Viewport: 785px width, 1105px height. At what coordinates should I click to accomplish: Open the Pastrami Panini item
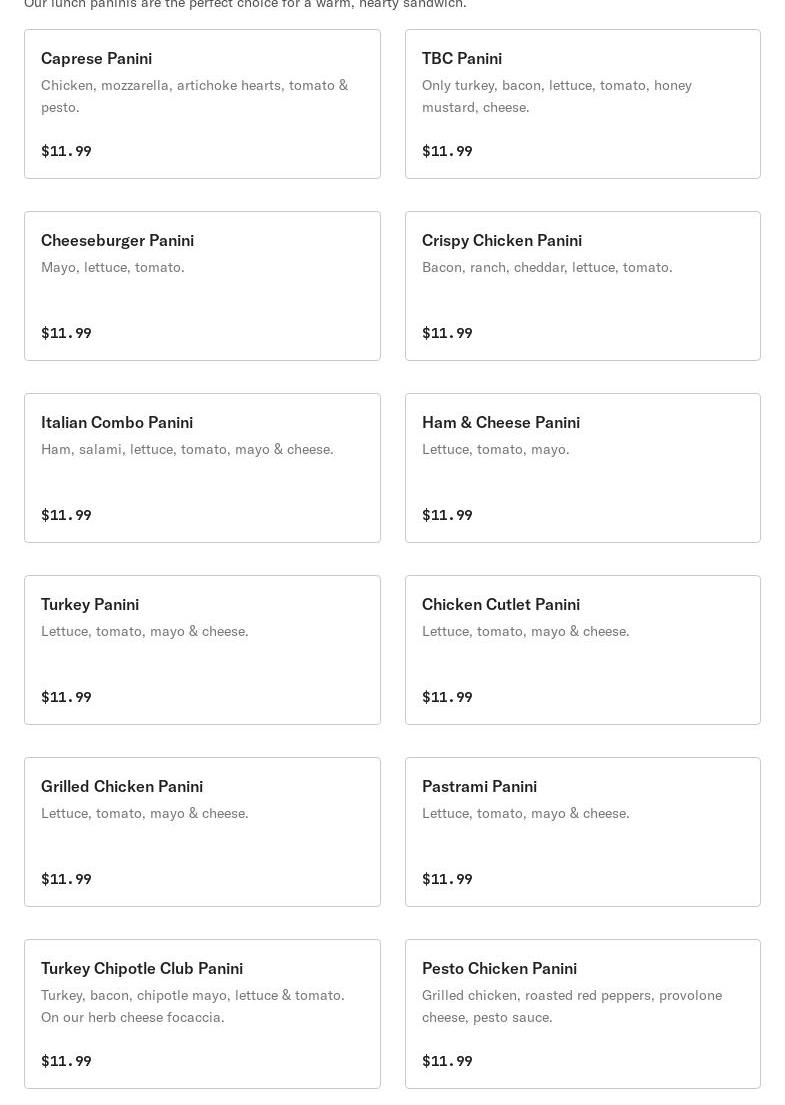pyautogui.click(x=583, y=832)
